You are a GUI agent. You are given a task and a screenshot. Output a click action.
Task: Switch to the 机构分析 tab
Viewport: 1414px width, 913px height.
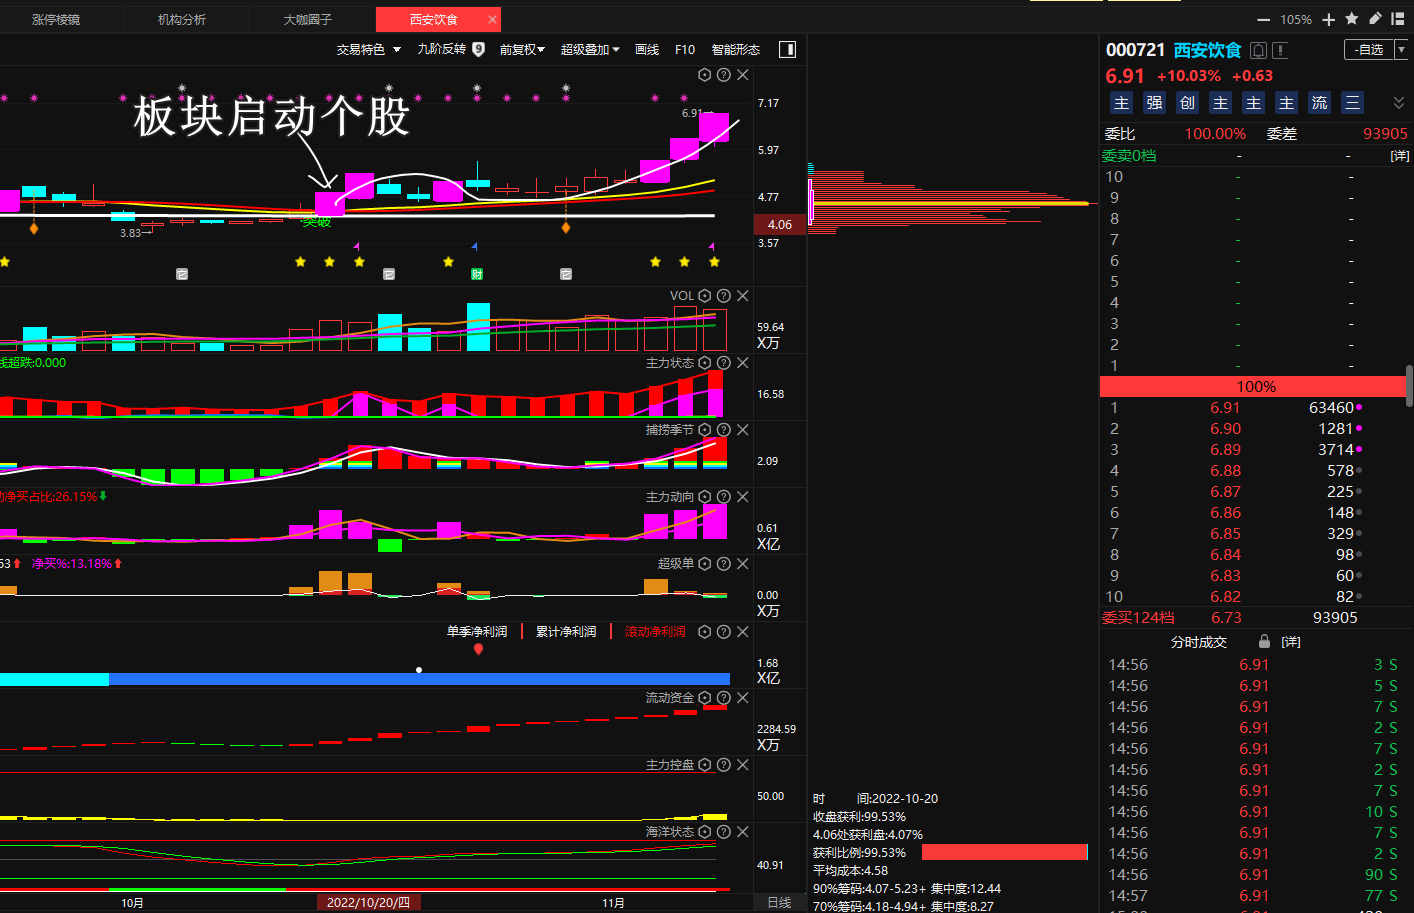click(182, 20)
